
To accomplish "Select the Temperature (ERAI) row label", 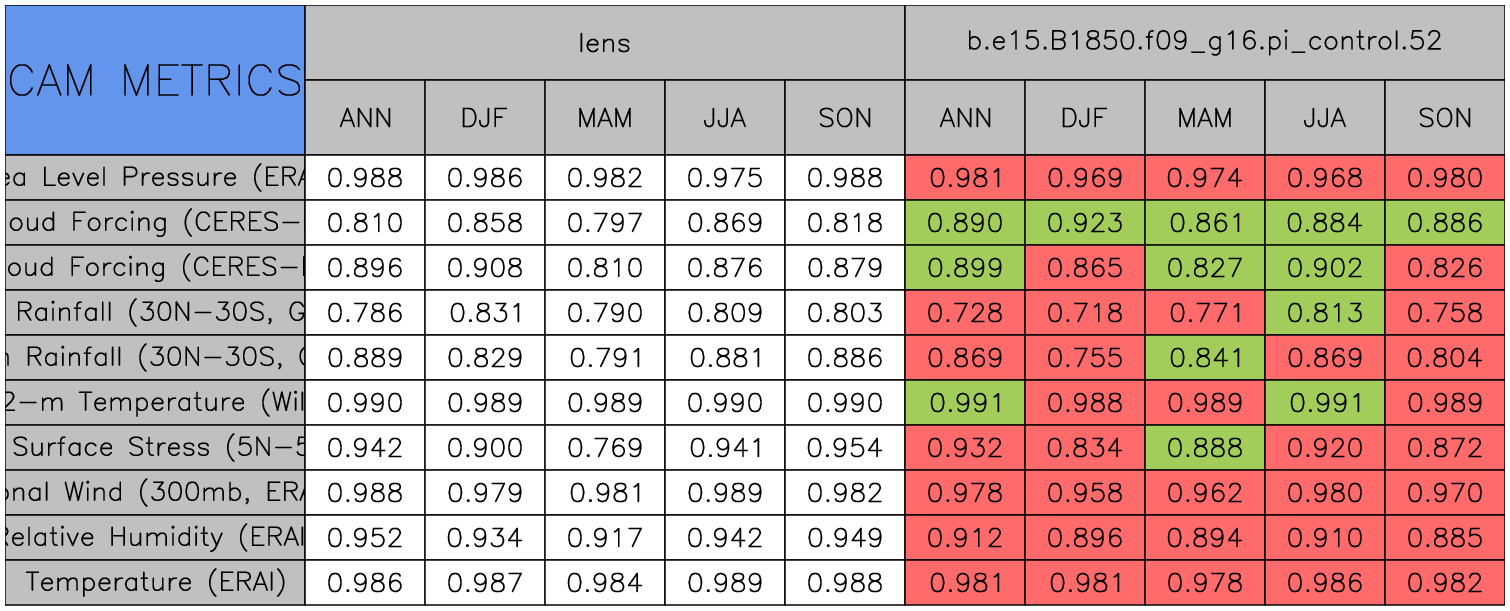I will (x=155, y=582).
